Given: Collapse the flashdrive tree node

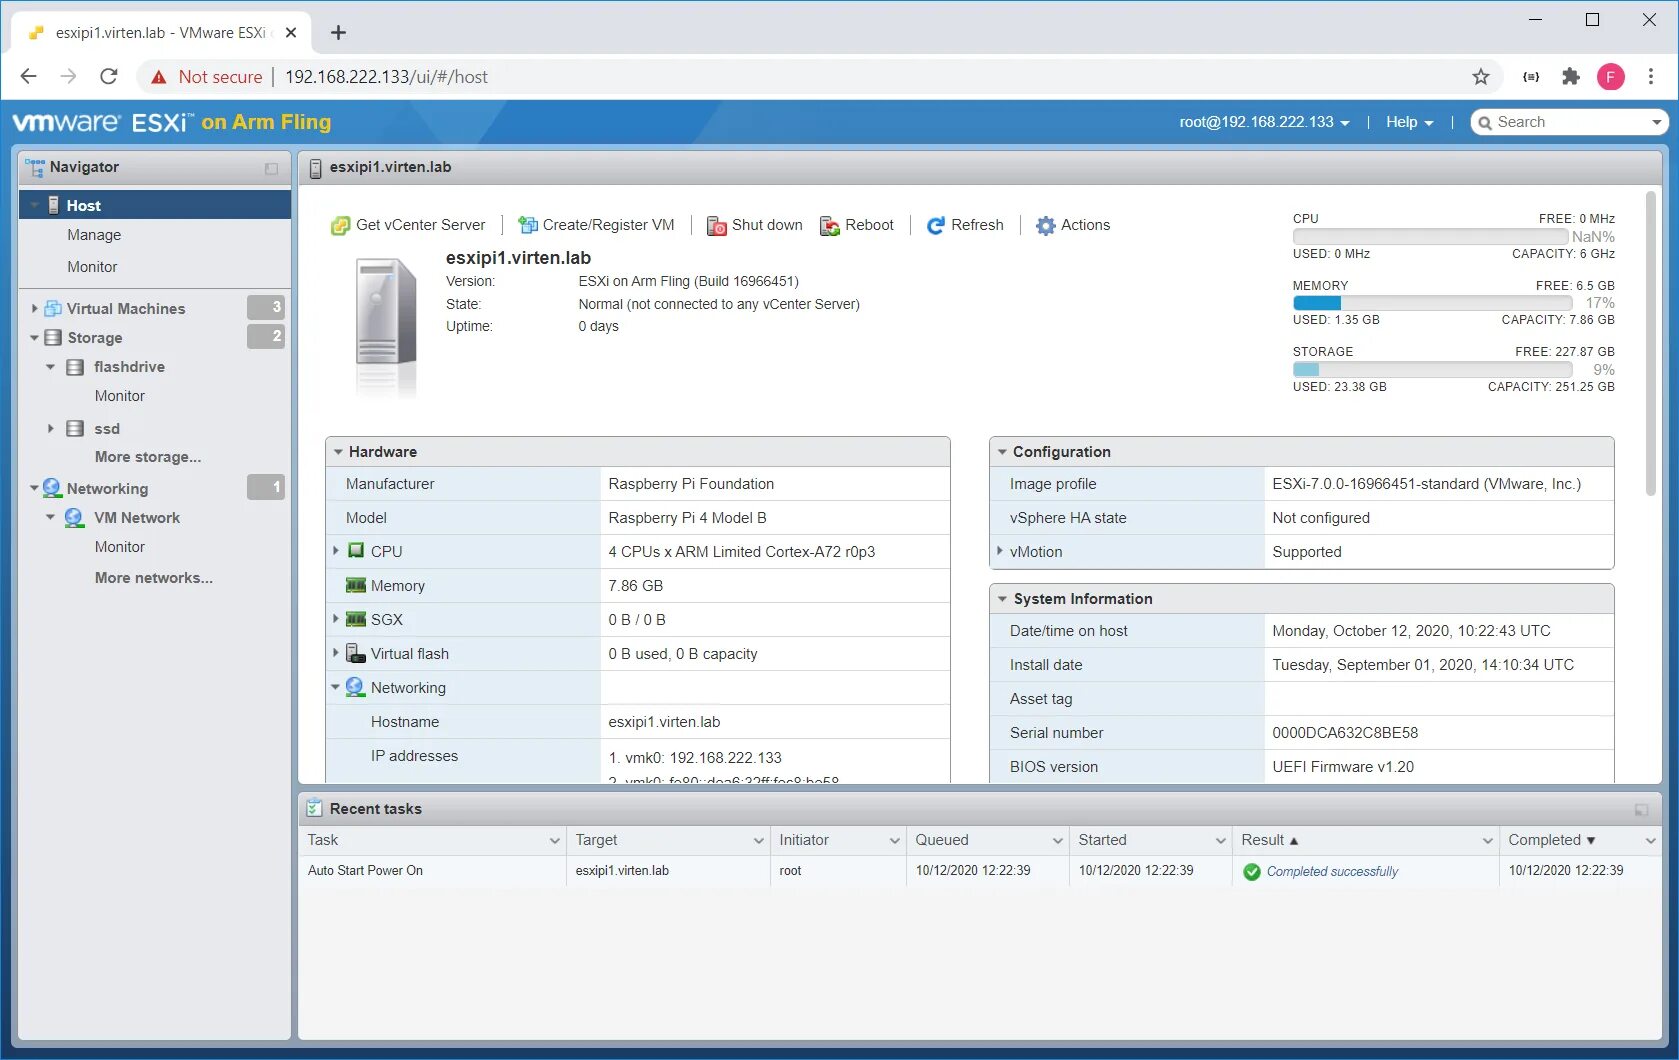Looking at the screenshot, I should [51, 367].
